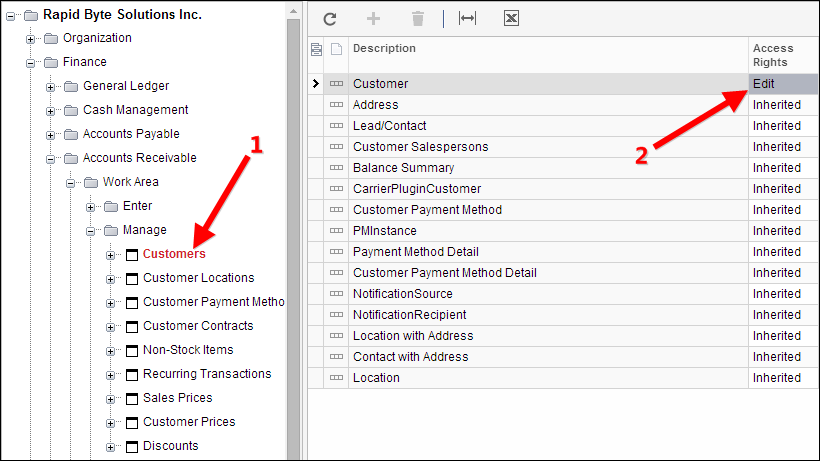820x461 pixels.
Task: Expand the Customer Contracts node
Action: point(110,328)
